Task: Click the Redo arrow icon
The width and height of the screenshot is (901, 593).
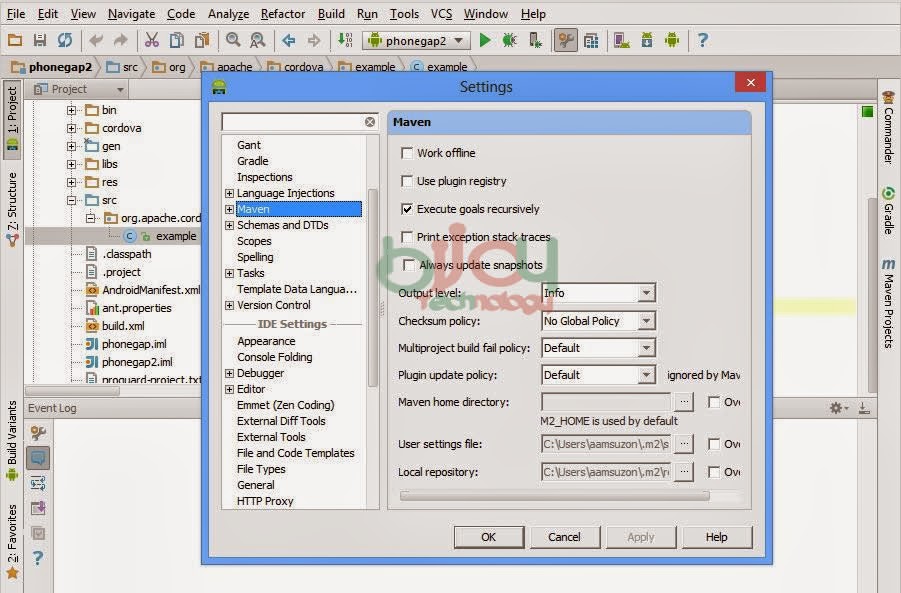Action: [x=121, y=40]
